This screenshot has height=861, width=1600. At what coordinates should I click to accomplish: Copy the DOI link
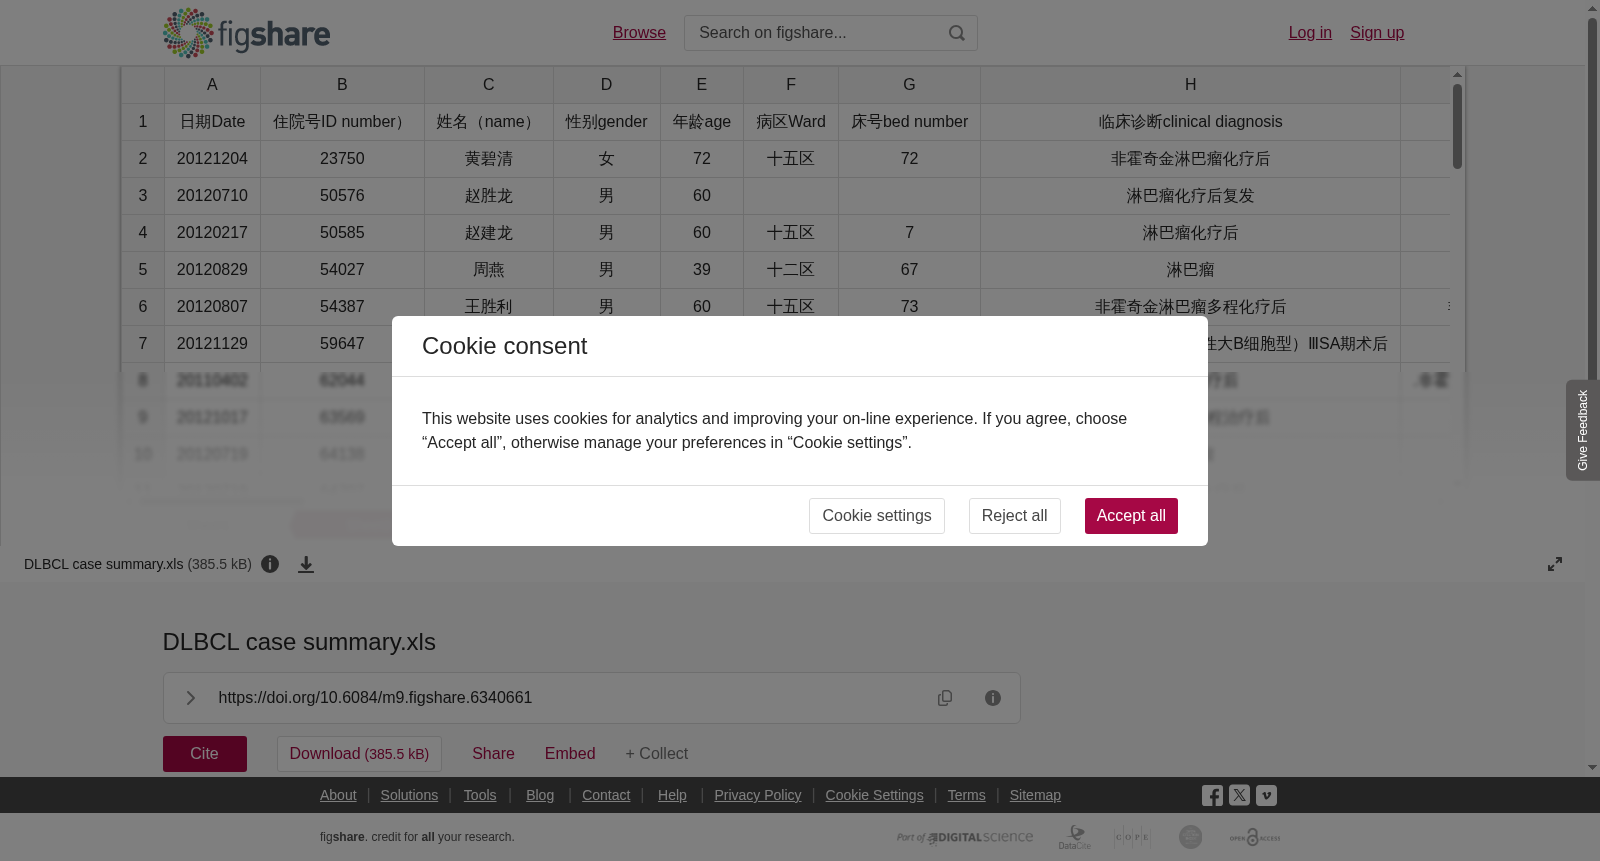(945, 698)
